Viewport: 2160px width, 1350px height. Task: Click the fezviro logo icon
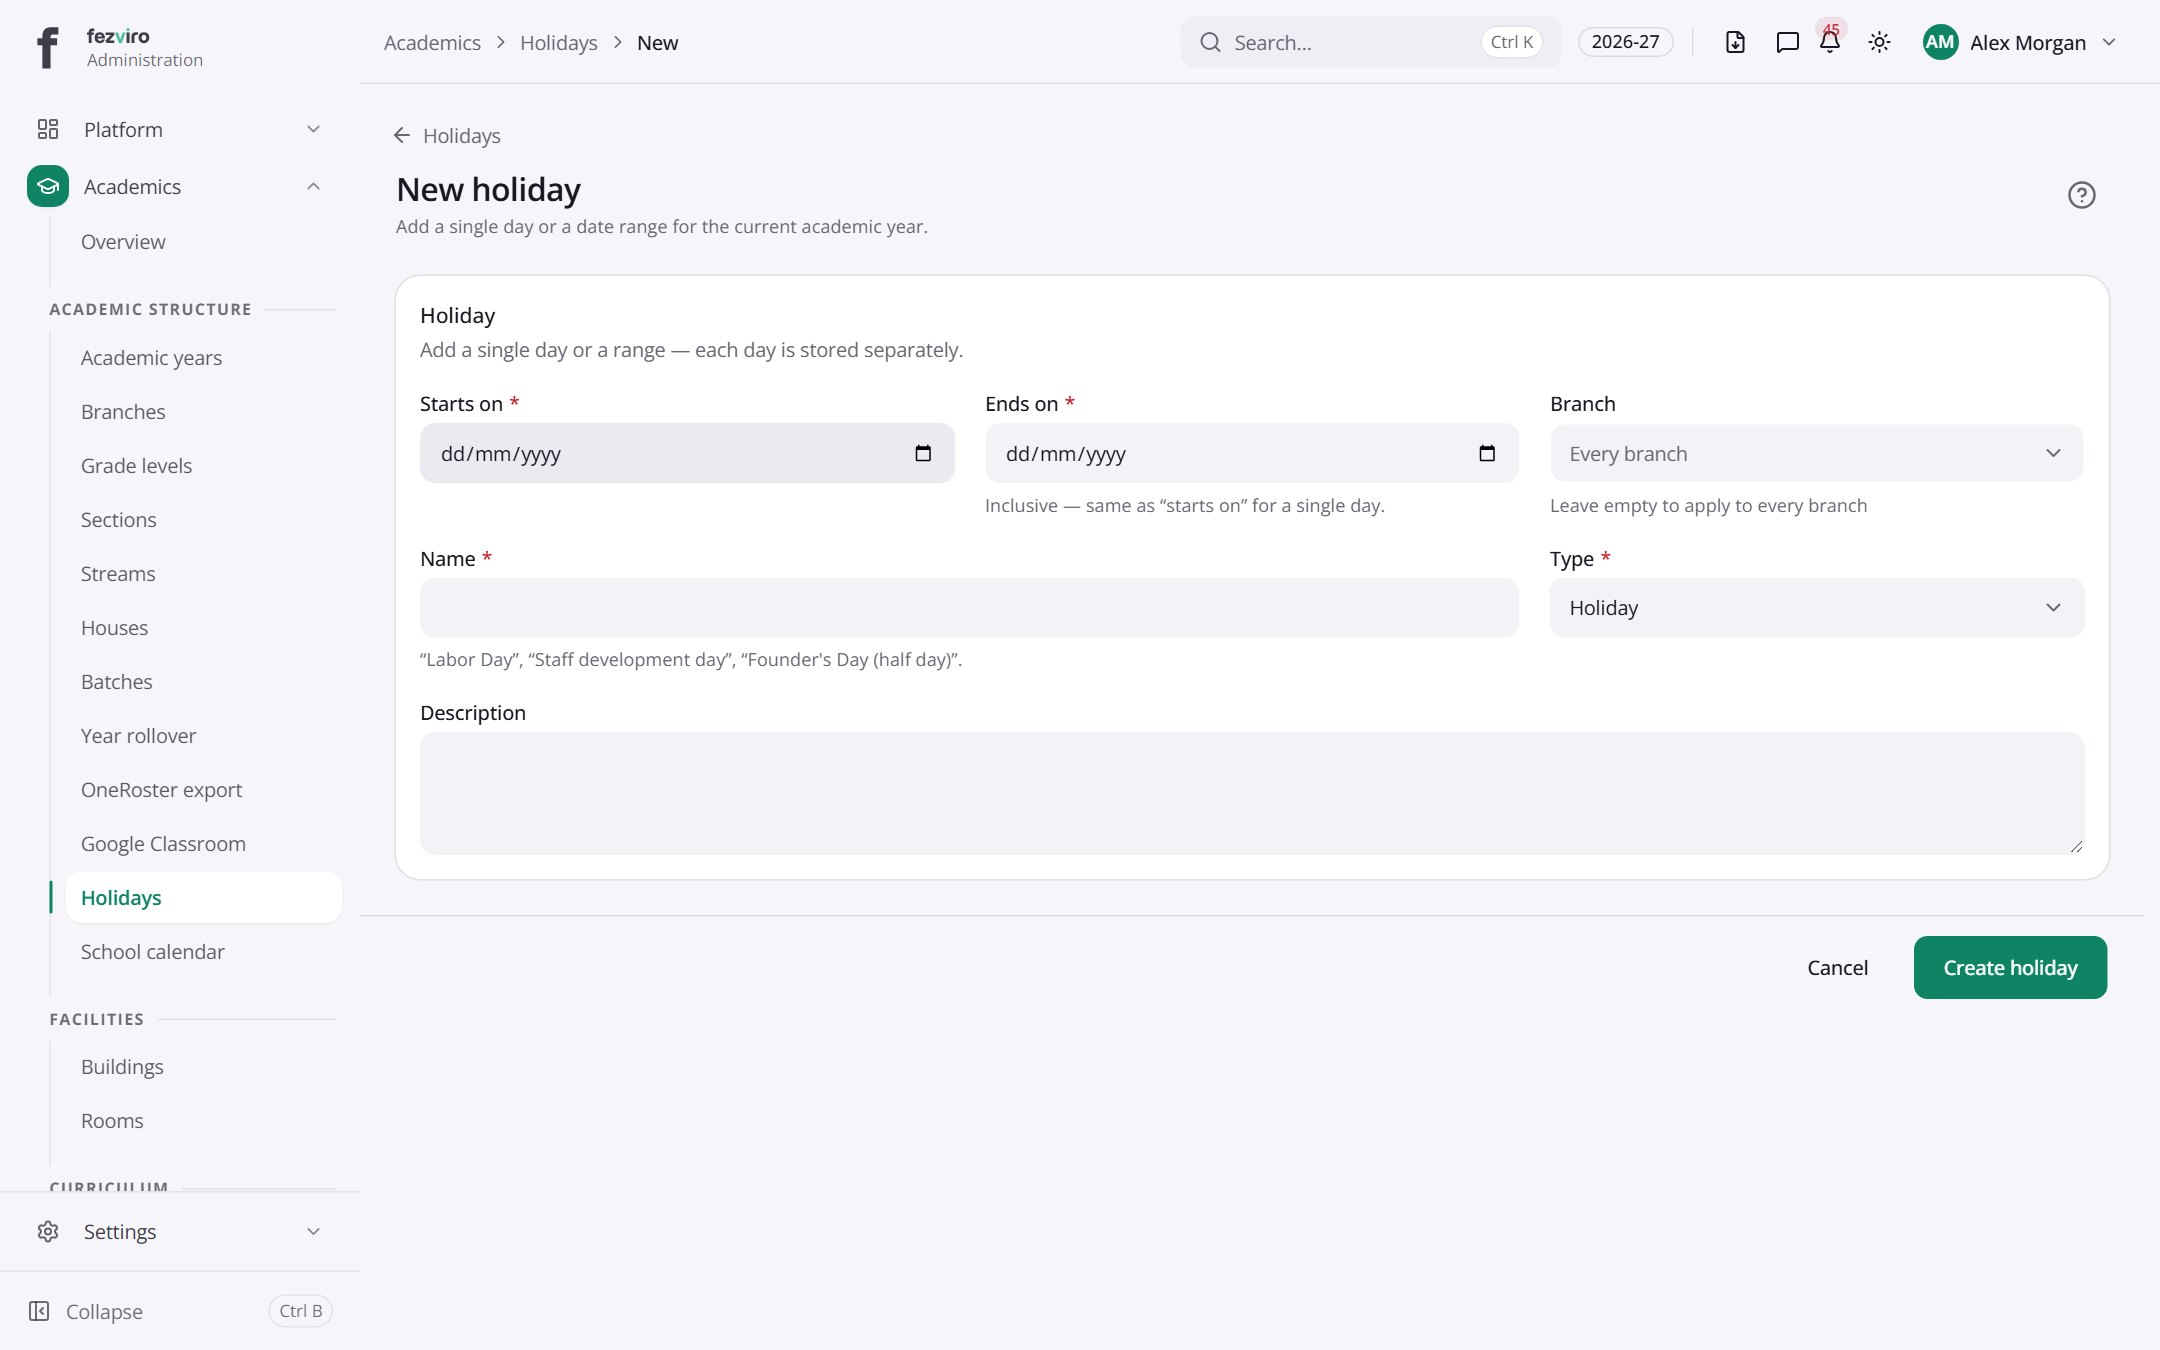coord(48,47)
